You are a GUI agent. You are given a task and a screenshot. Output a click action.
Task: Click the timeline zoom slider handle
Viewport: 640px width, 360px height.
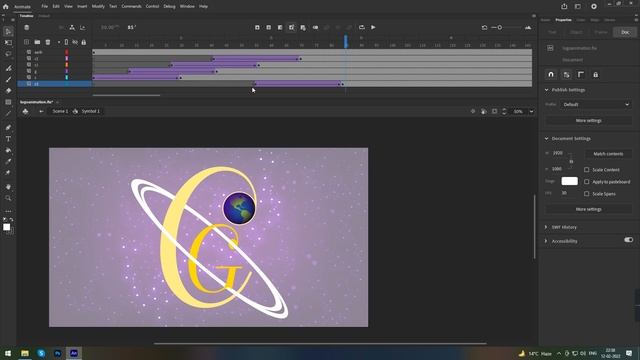(x=500, y=27)
